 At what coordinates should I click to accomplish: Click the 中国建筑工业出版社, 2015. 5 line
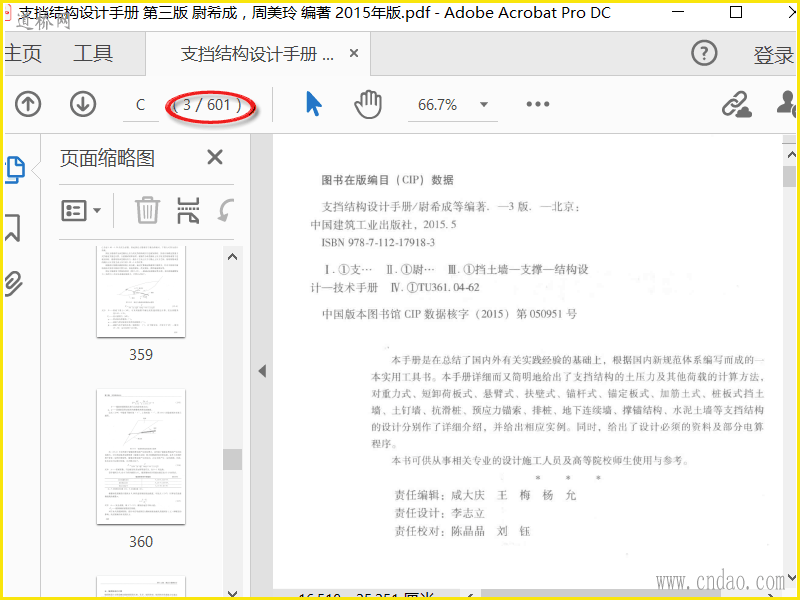pyautogui.click(x=384, y=224)
